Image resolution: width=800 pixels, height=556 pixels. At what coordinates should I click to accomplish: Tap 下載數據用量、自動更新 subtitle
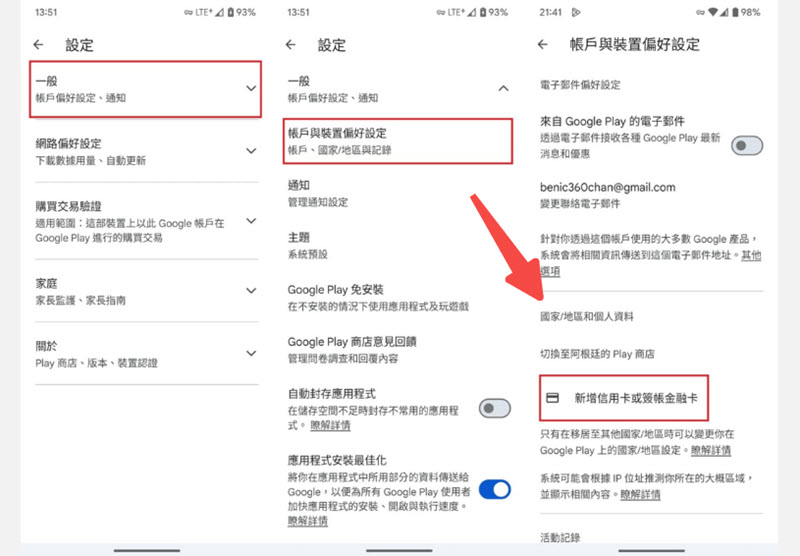pyautogui.click(x=90, y=161)
